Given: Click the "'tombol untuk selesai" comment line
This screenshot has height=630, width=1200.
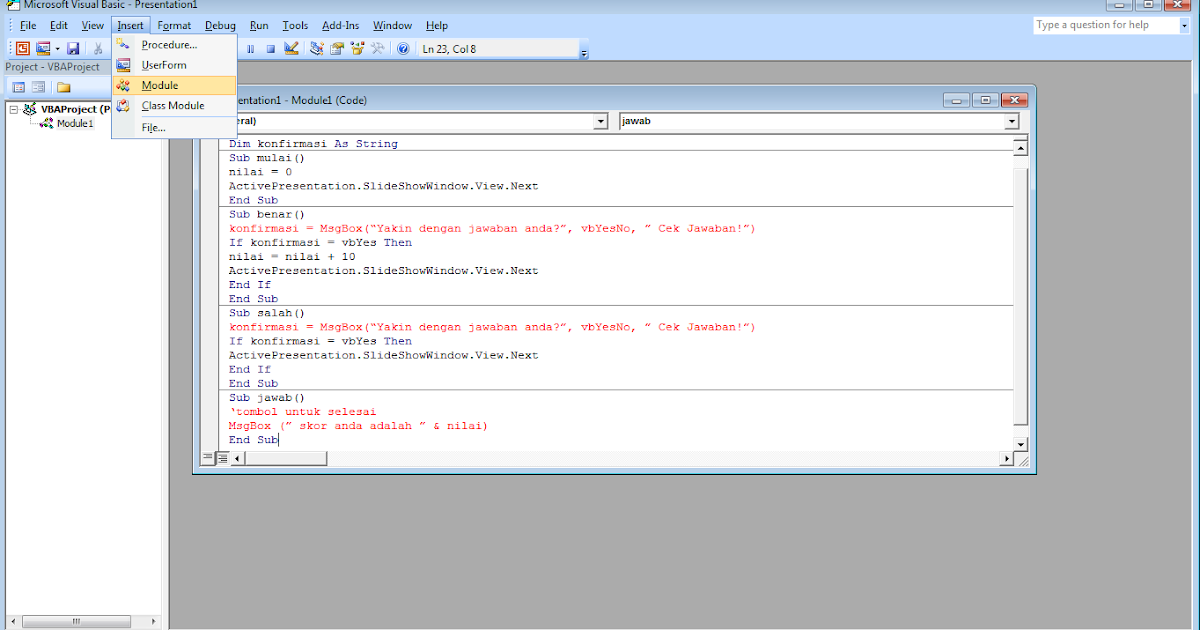Looking at the screenshot, I should (302, 412).
